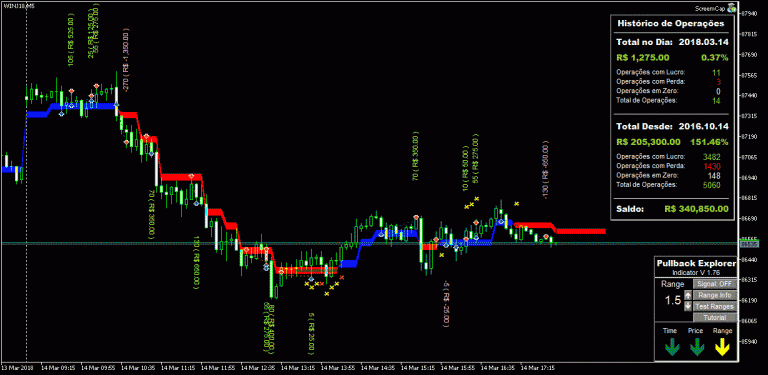Open the Range Info button

(x=715, y=295)
